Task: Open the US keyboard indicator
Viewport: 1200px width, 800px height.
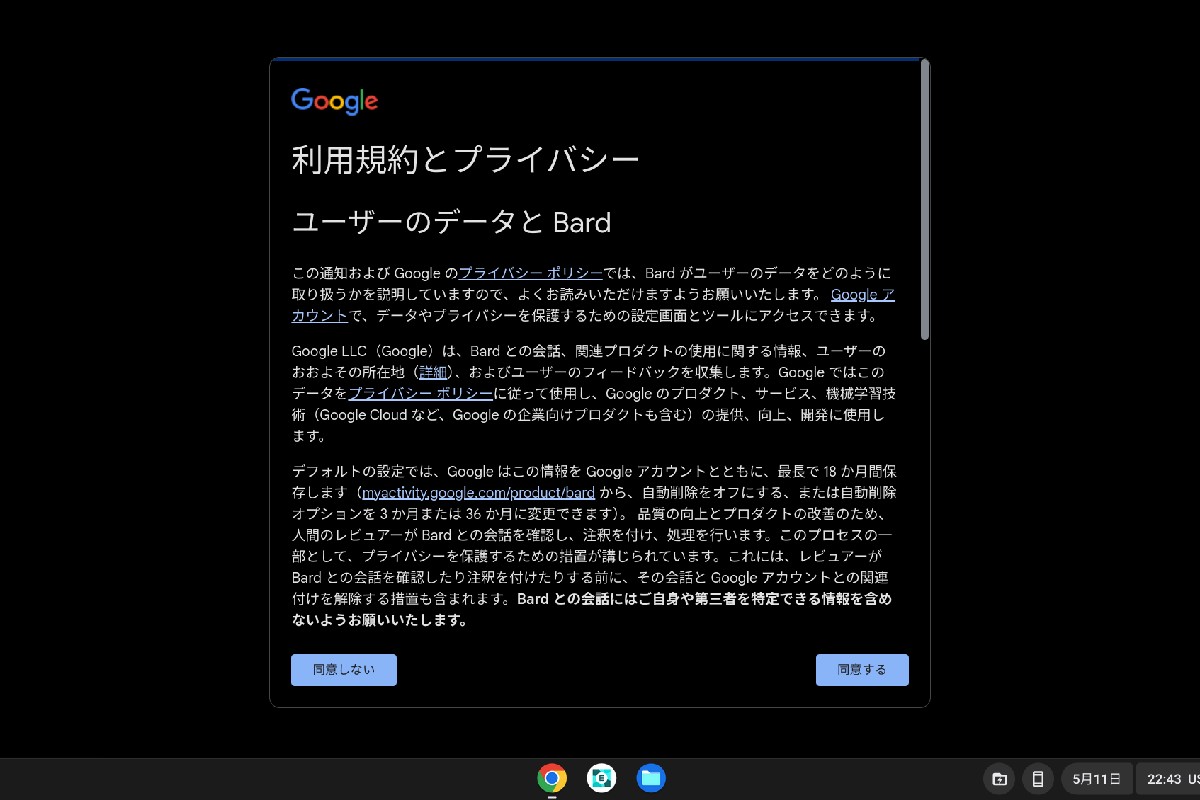Action: (x=1194, y=778)
